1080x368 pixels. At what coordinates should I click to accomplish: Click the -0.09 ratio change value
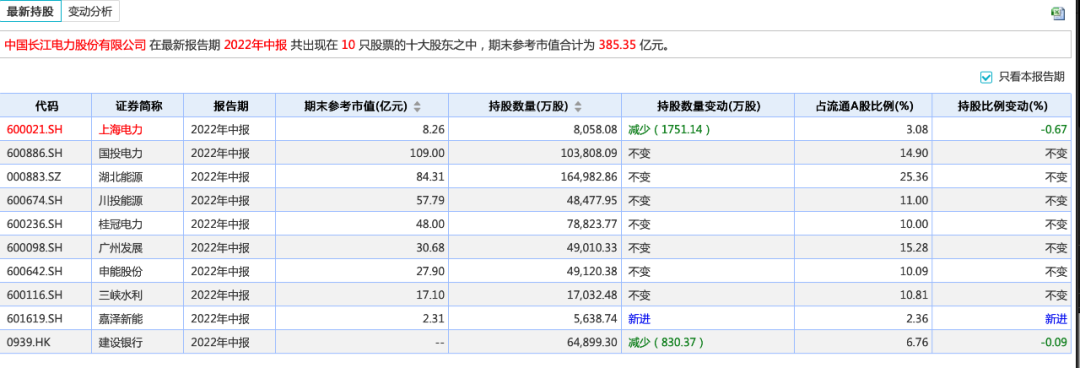point(1055,342)
